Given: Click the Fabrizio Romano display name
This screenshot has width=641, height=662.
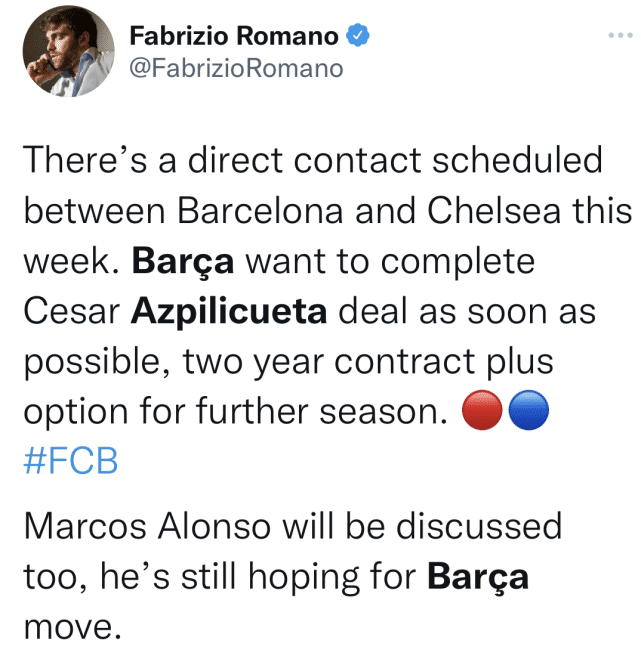Looking at the screenshot, I should point(236,38).
